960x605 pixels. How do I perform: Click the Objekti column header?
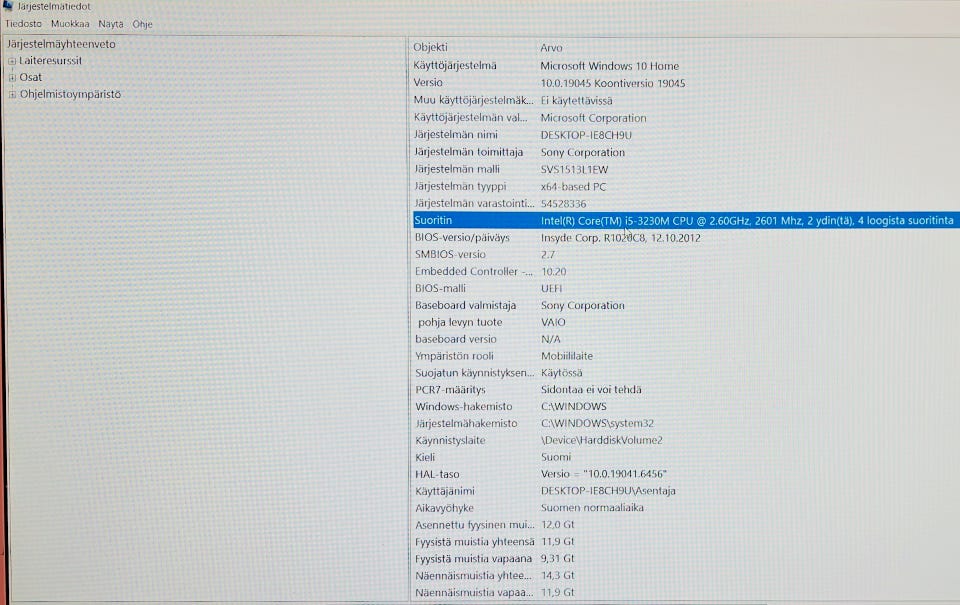click(430, 47)
